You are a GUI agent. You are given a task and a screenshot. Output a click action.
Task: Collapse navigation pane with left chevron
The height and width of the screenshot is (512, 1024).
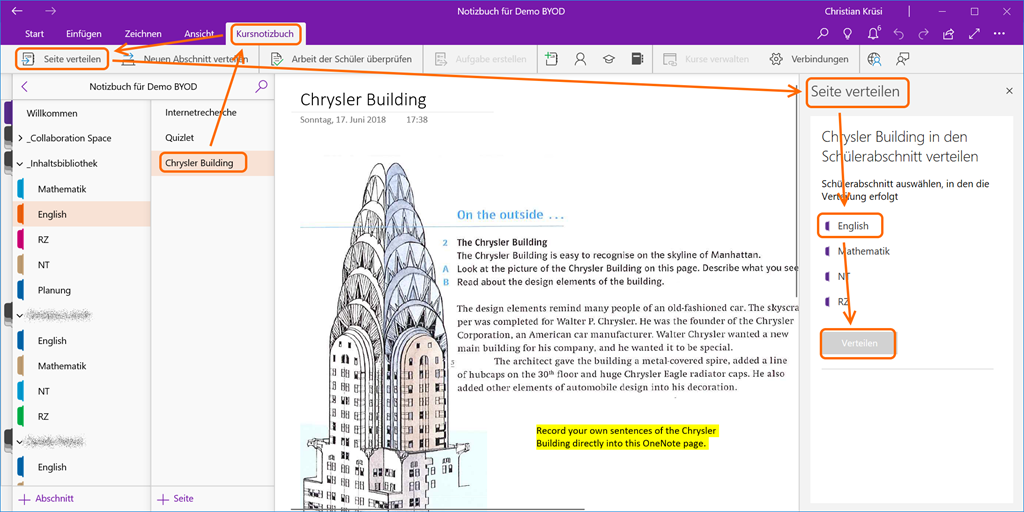pyautogui.click(x=24, y=87)
